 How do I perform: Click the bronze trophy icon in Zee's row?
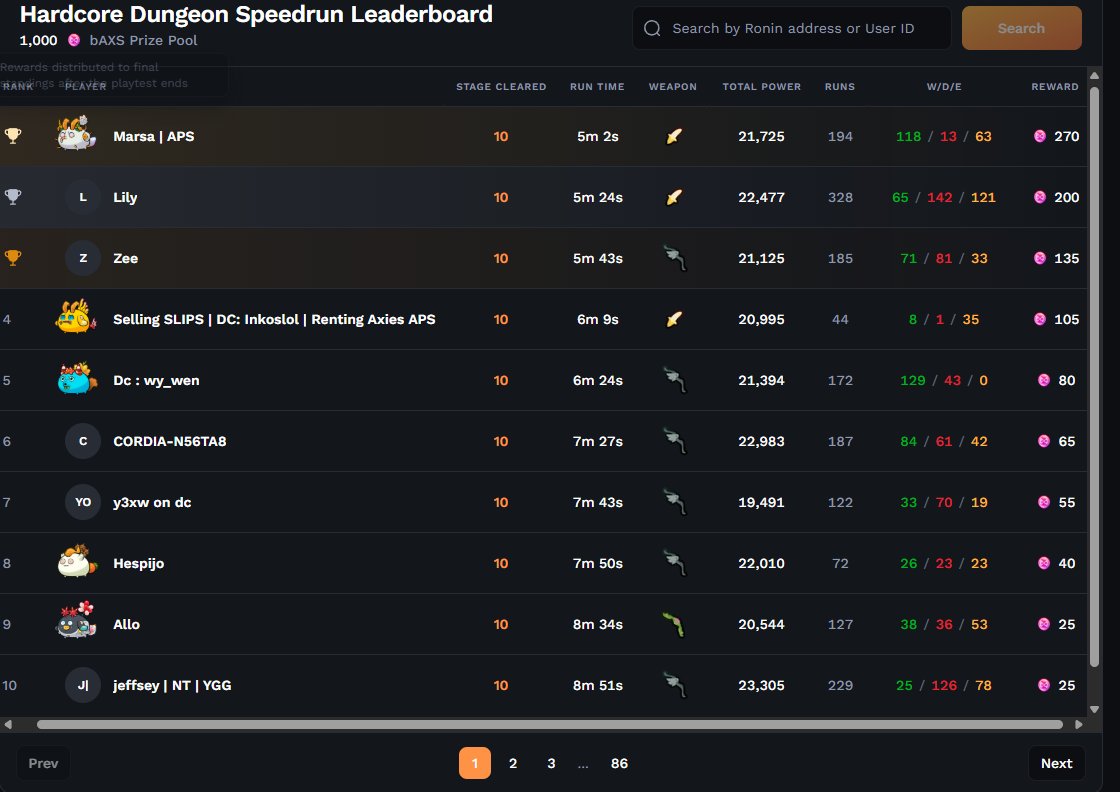13,258
